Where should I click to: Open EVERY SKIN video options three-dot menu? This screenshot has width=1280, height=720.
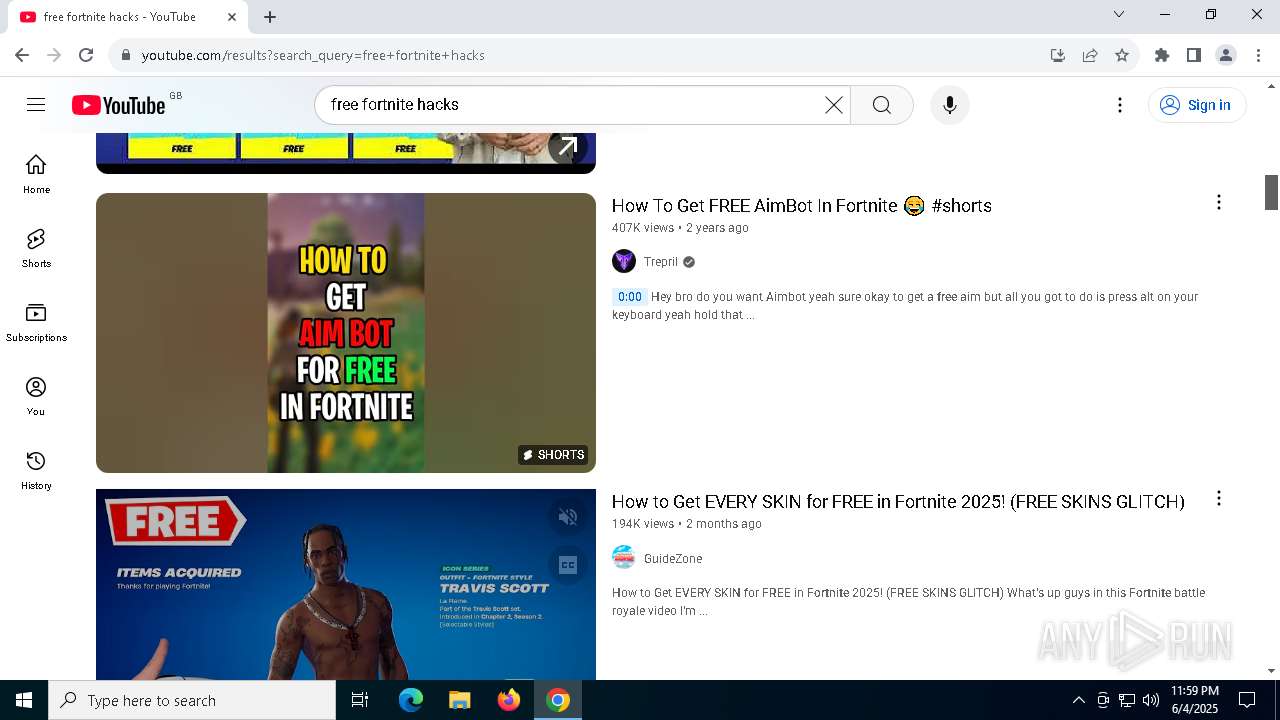pos(1218,498)
